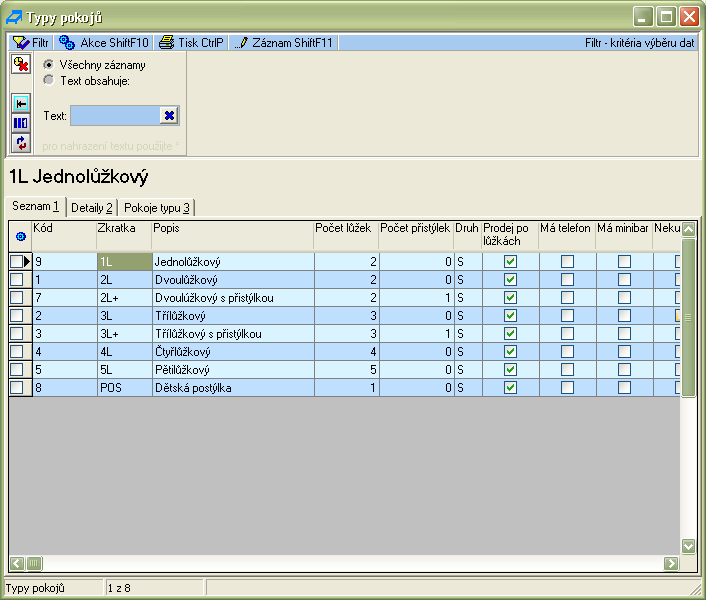Close the Typy pokojů window

689,17
